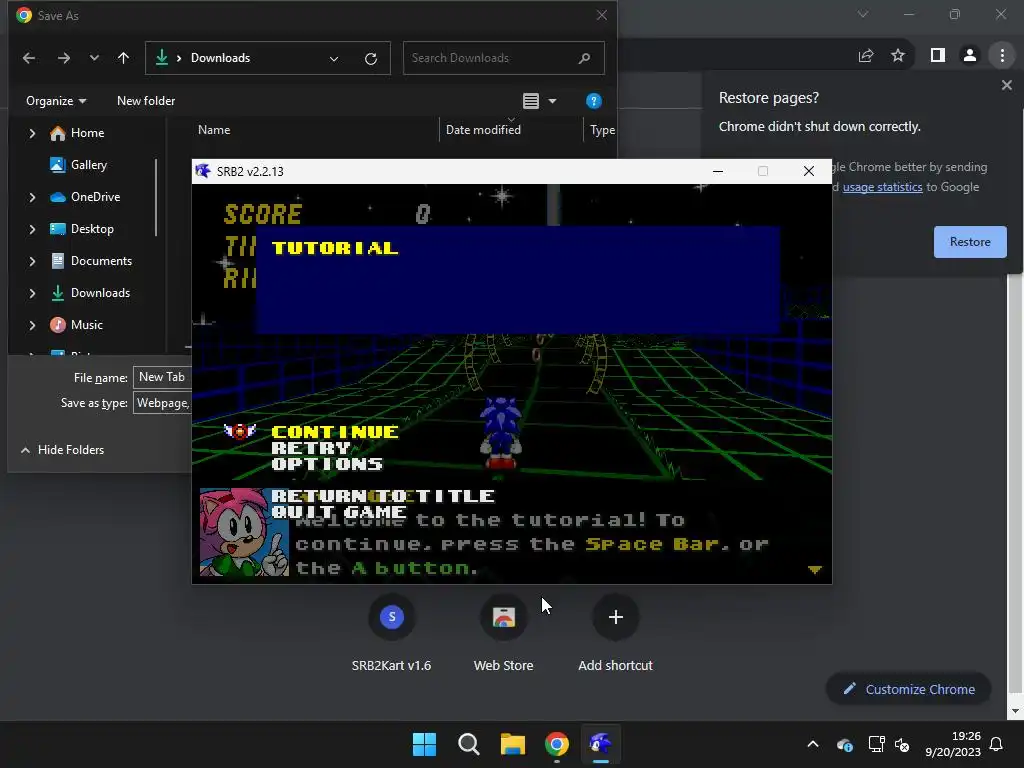1024x768 pixels.
Task: Go back in Save As dialog
Action: tap(29, 58)
